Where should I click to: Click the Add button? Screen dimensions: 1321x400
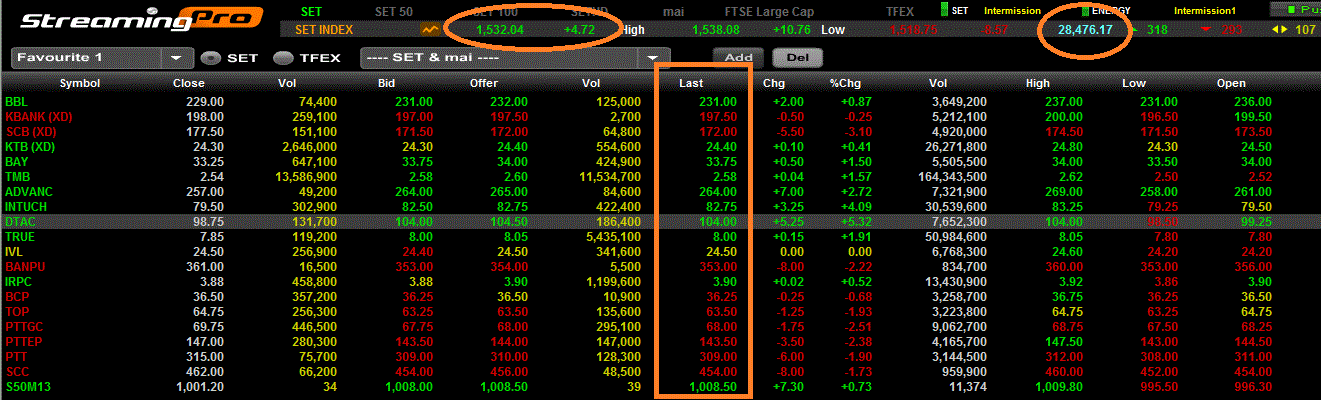click(x=738, y=57)
